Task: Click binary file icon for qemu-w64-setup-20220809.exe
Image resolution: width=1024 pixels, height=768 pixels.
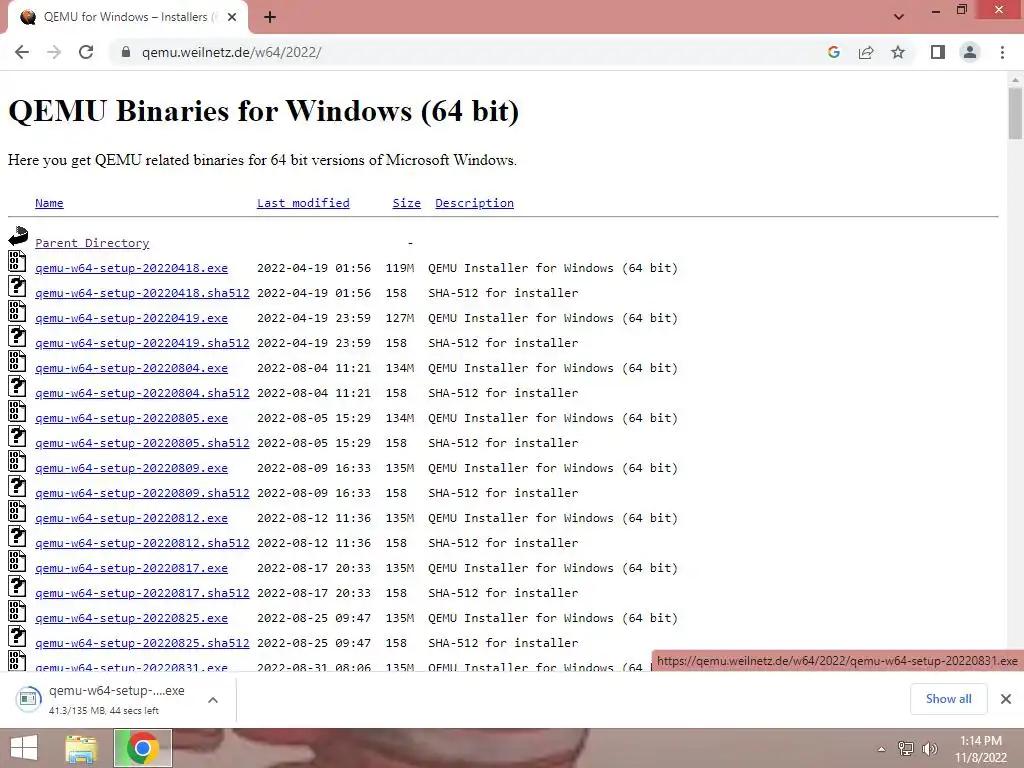Action: (17, 462)
